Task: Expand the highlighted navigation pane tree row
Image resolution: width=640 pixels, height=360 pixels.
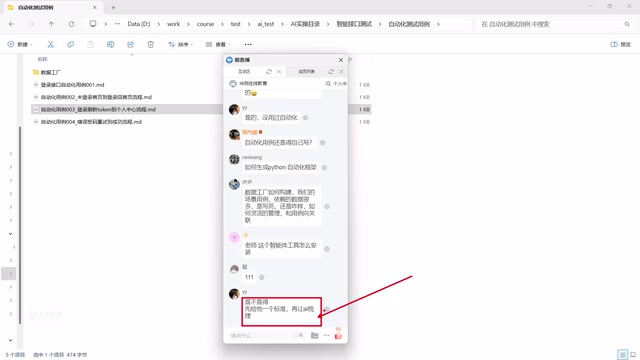Action: [x=11, y=273]
